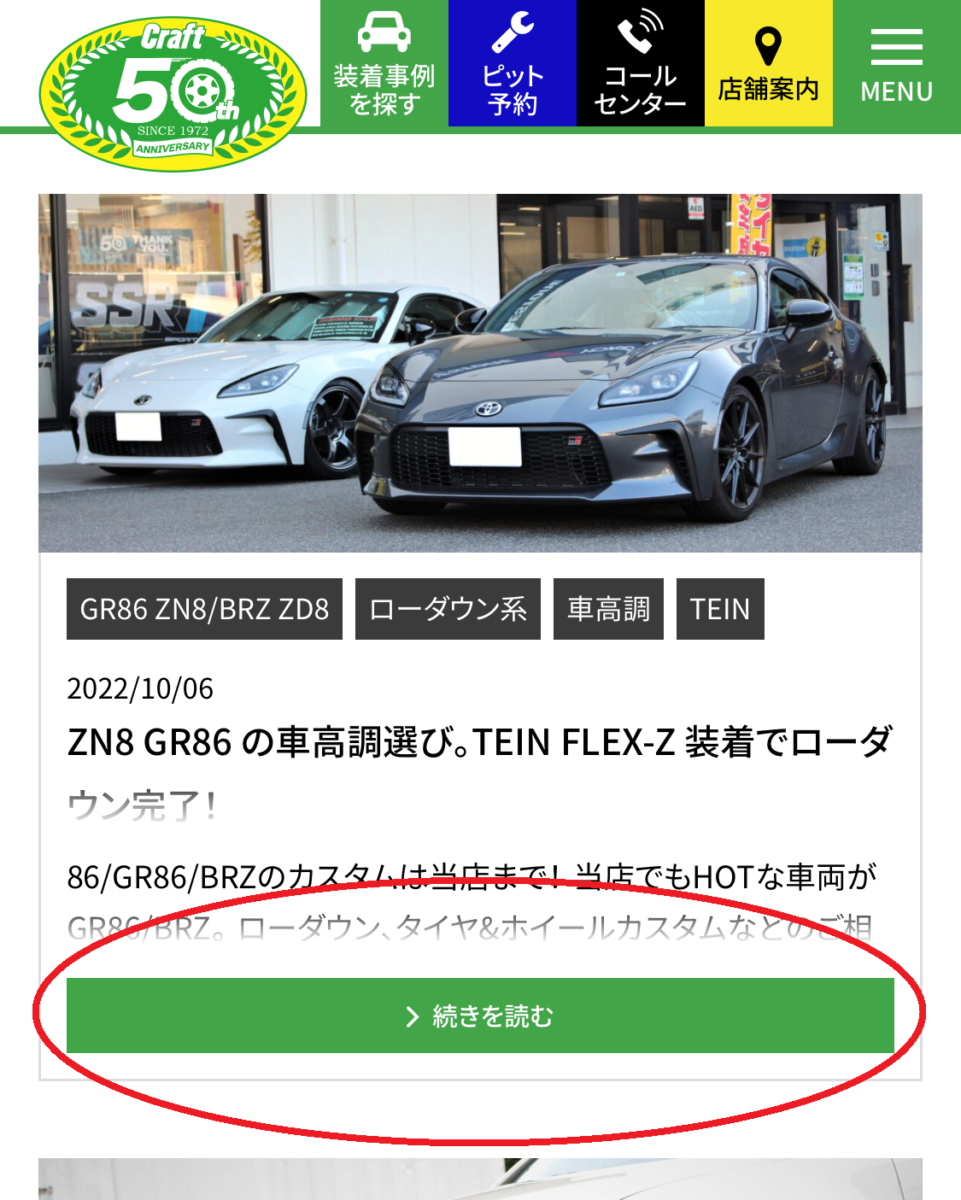Select the 店舗案内 navigation label

[x=768, y=89]
